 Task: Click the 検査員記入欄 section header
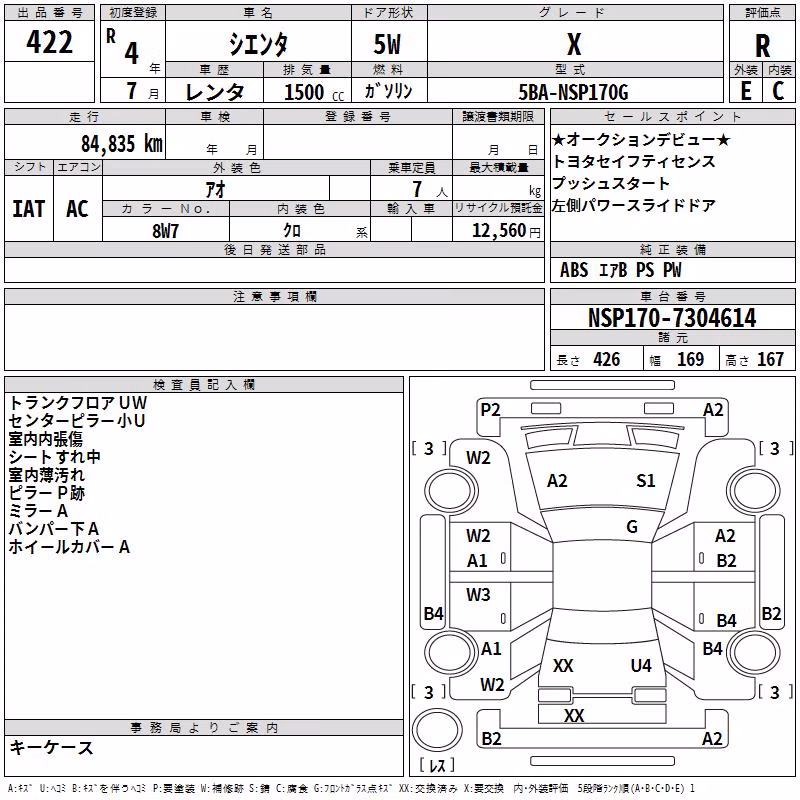[204, 385]
